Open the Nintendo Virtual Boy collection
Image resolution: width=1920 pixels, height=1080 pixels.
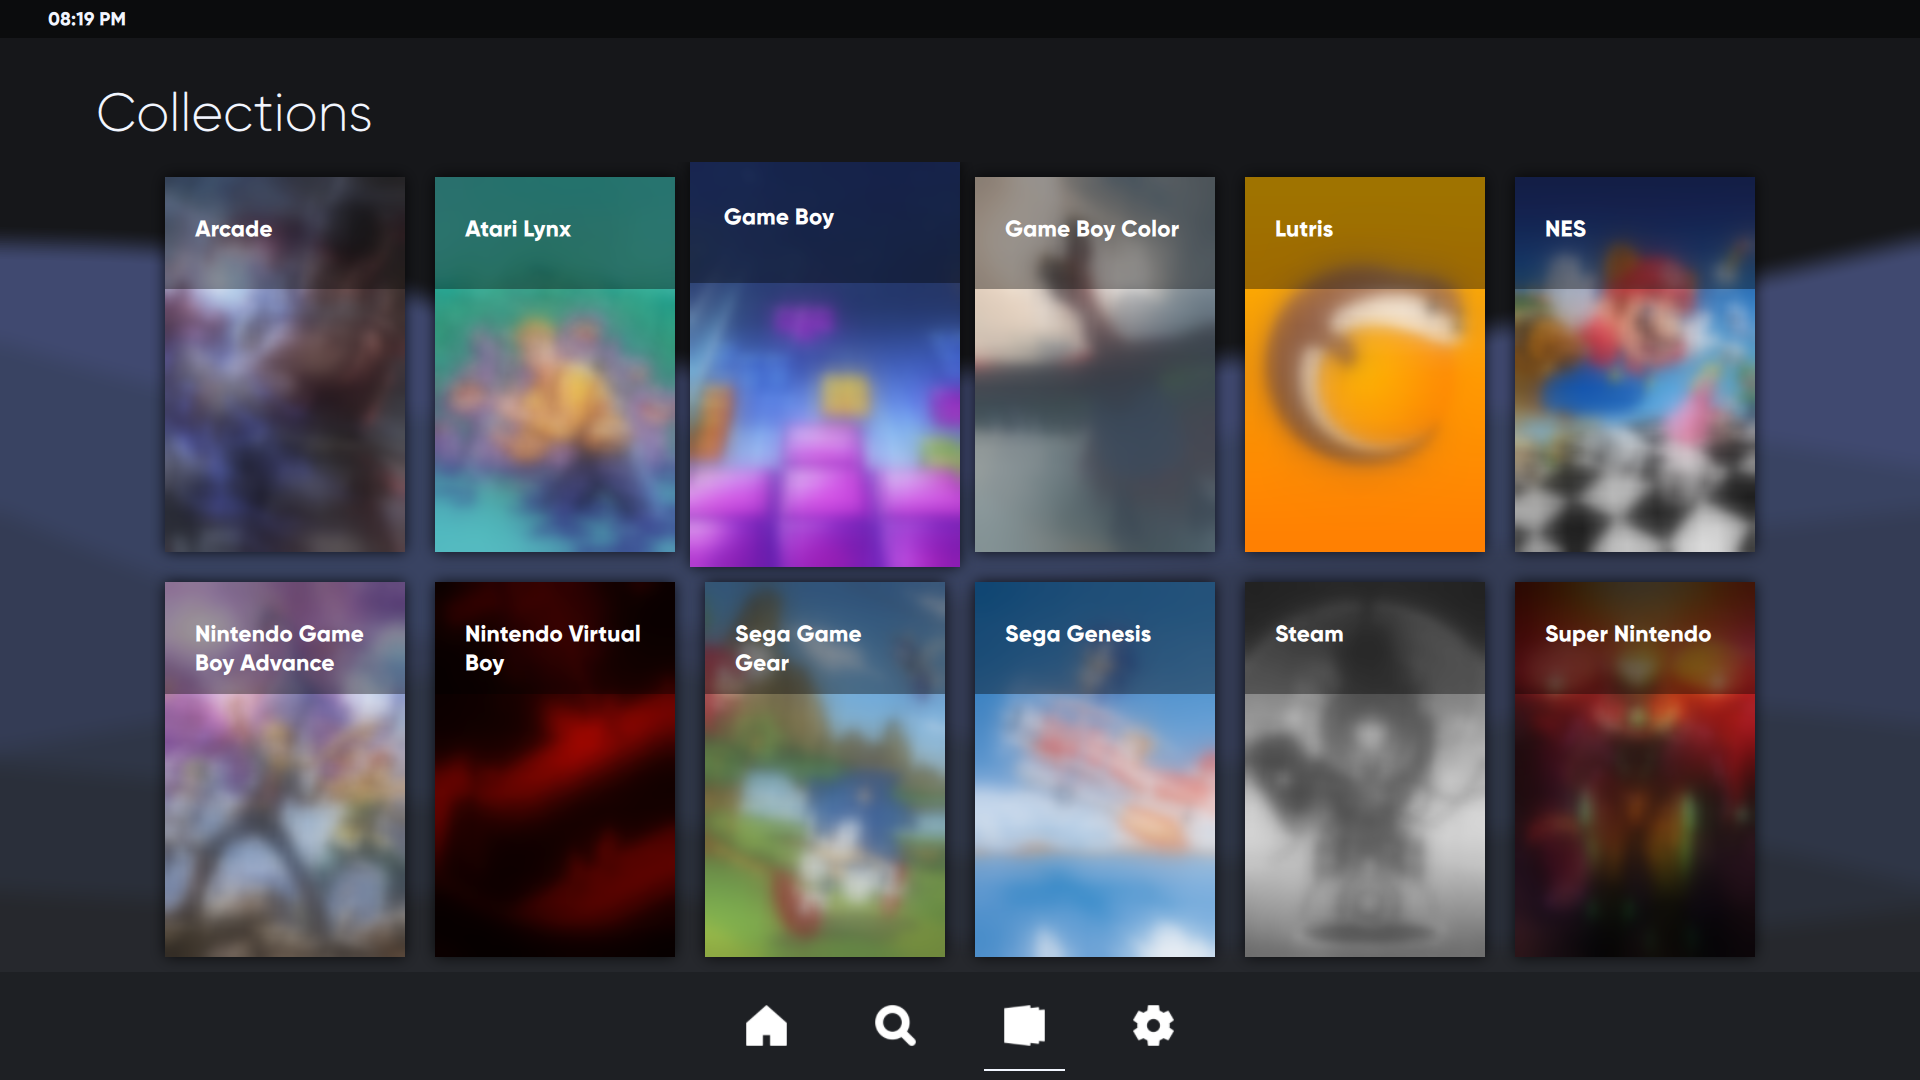pos(555,769)
